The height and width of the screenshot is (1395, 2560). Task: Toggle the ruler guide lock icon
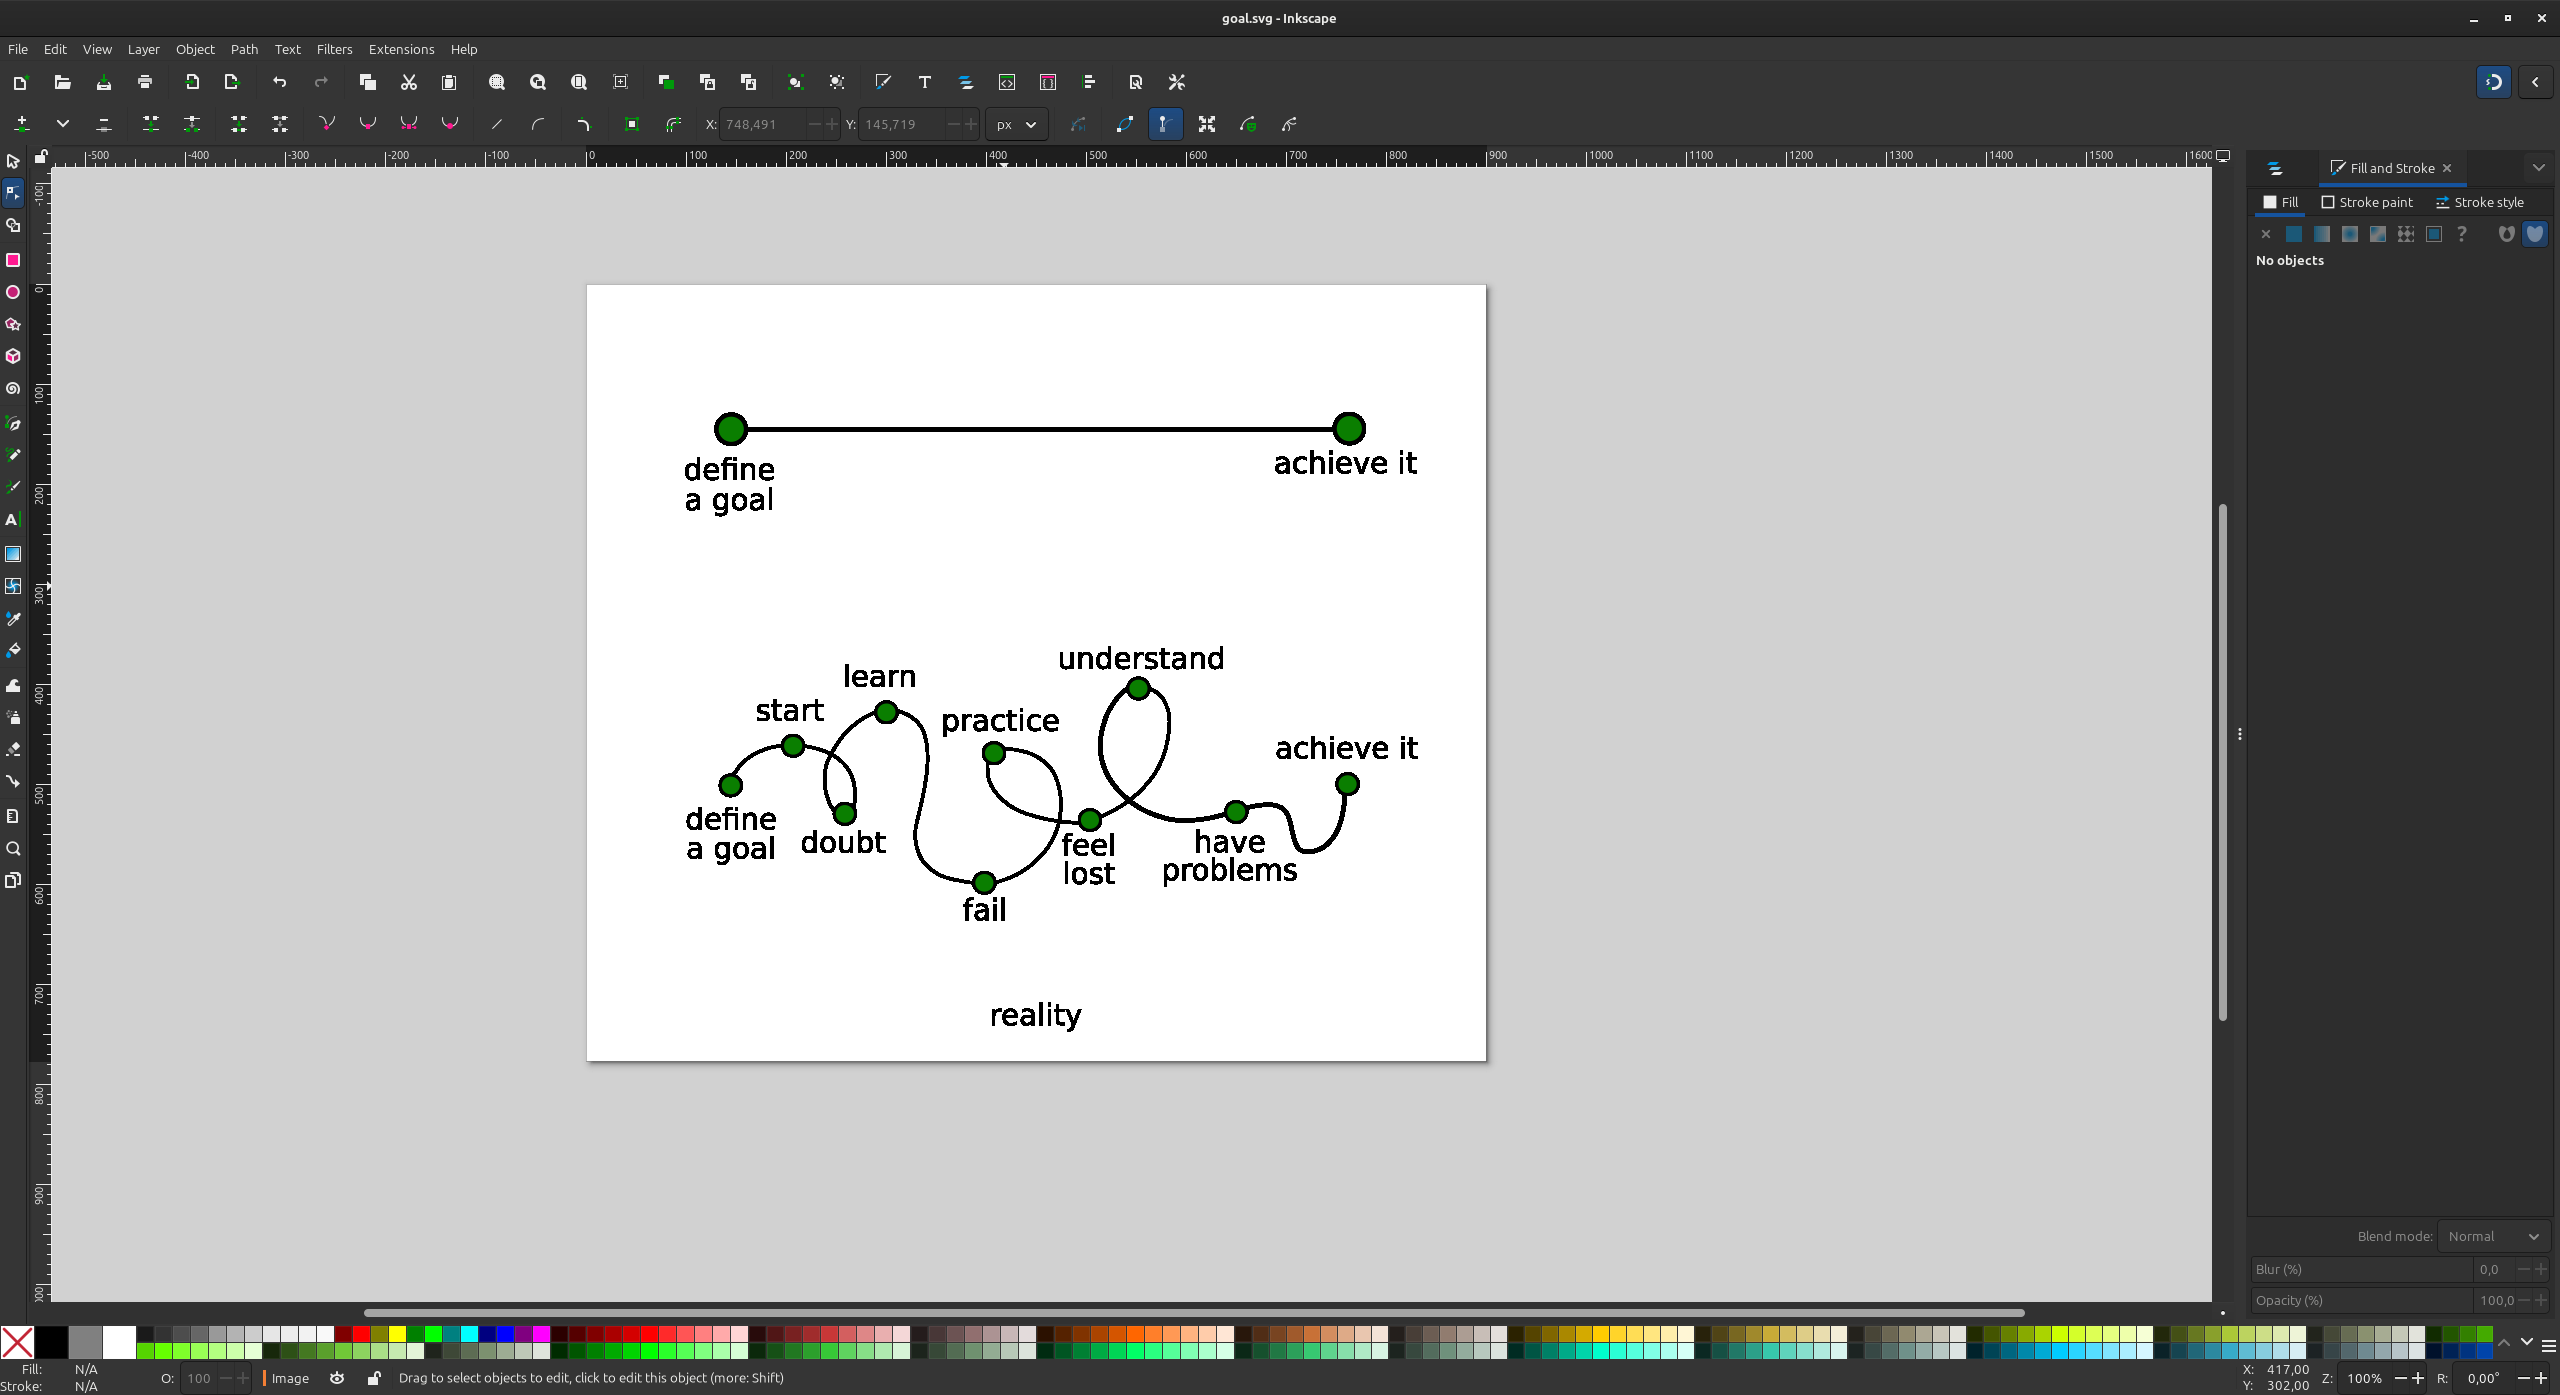tap(41, 156)
